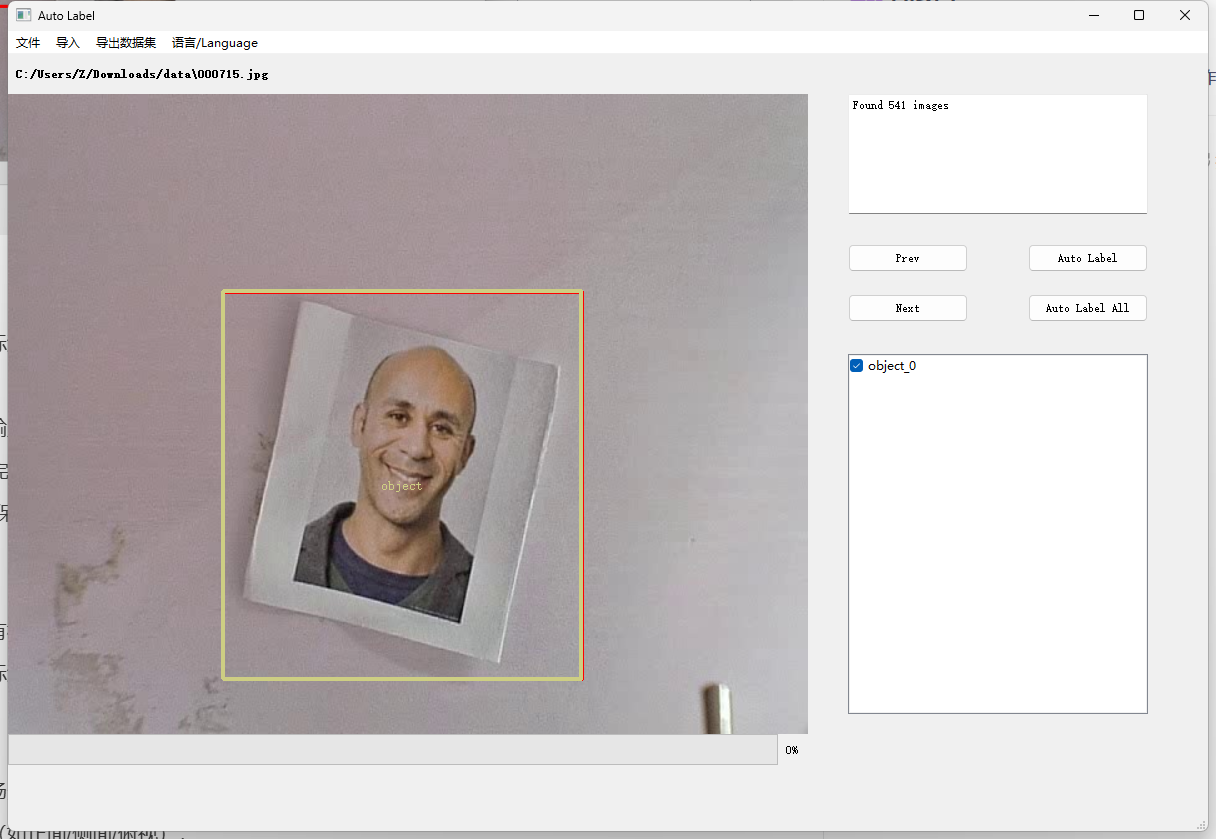This screenshot has height=839, width=1216.
Task: Click the file path label 000715.jpg
Action: [142, 74]
